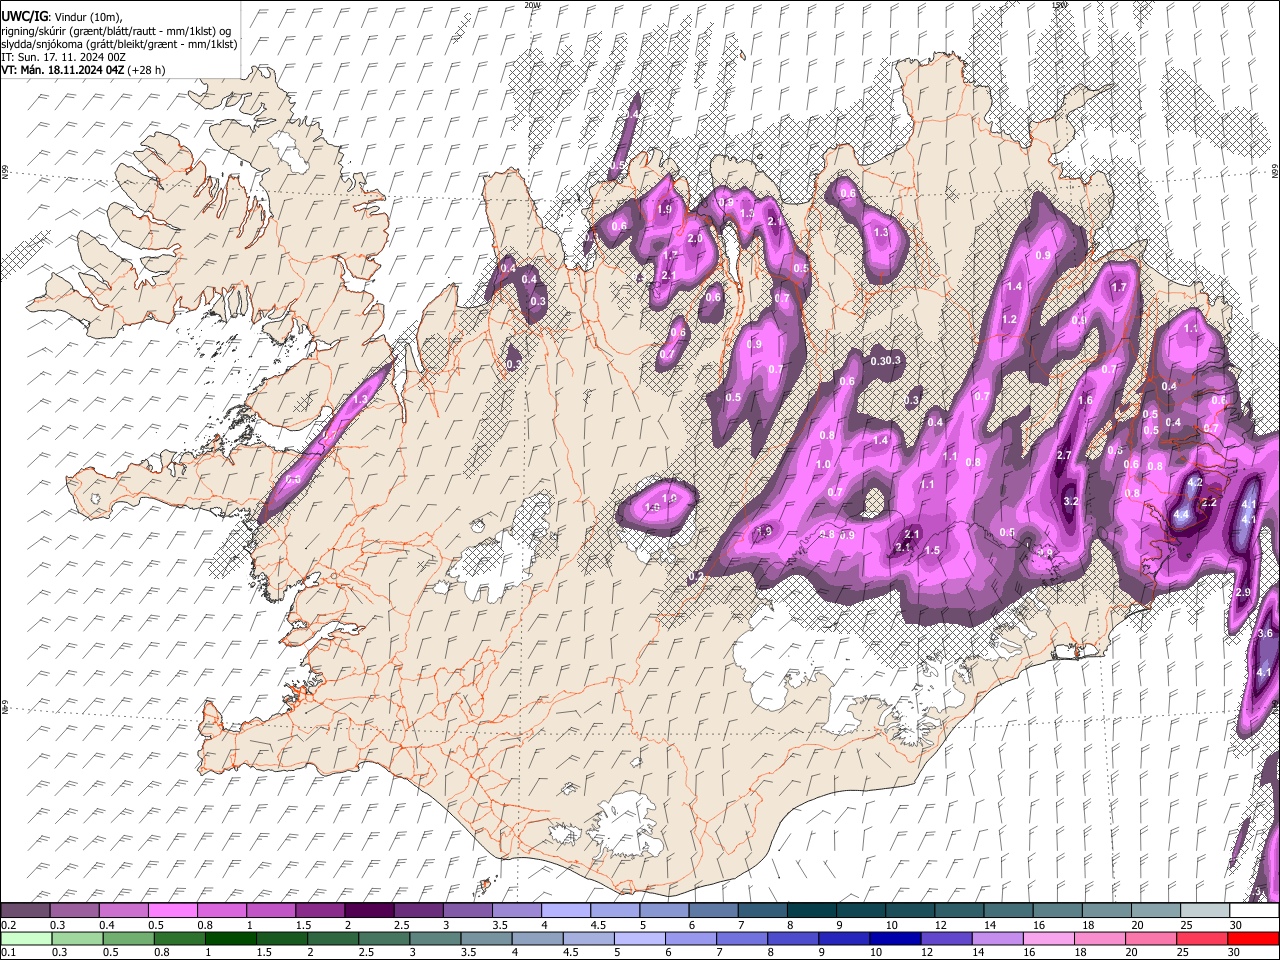Select the slate blue swatch at 6 in the snow scale
The image size is (1280, 960).
pyautogui.click(x=711, y=911)
